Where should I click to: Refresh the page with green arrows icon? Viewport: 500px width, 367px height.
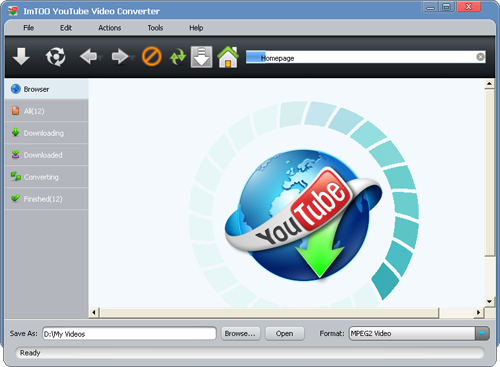pyautogui.click(x=177, y=57)
